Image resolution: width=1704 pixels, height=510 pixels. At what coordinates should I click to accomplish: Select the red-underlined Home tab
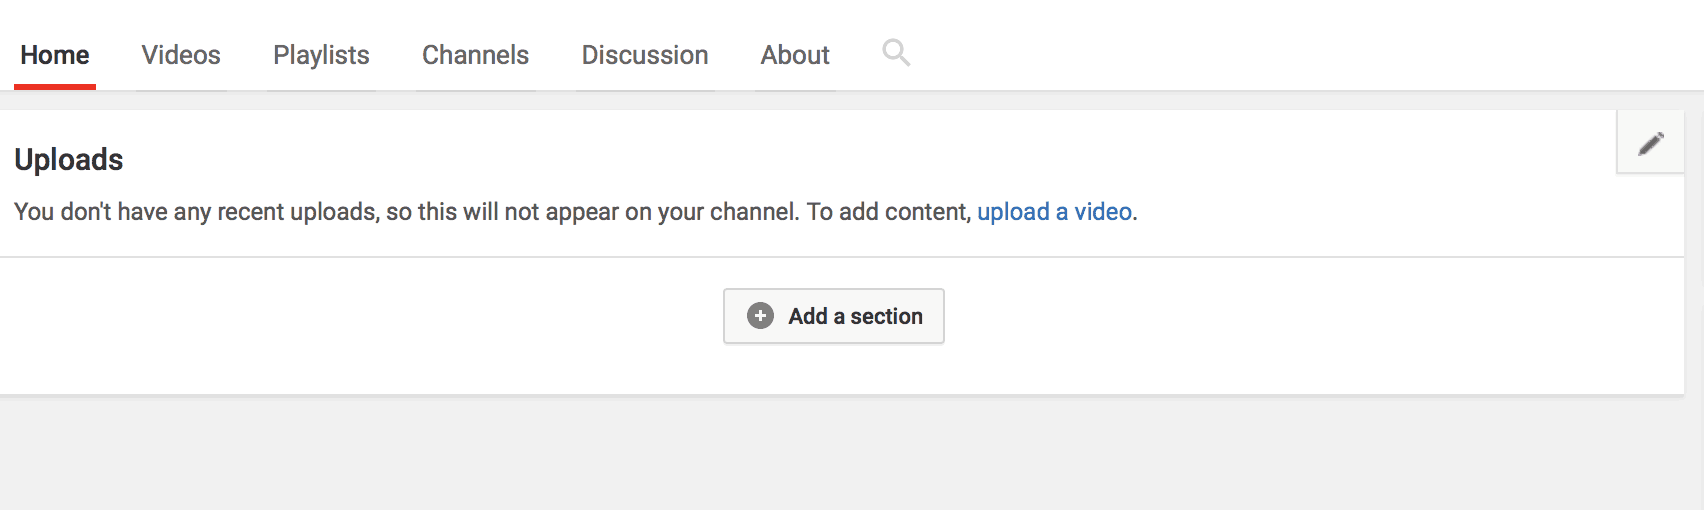(55, 55)
